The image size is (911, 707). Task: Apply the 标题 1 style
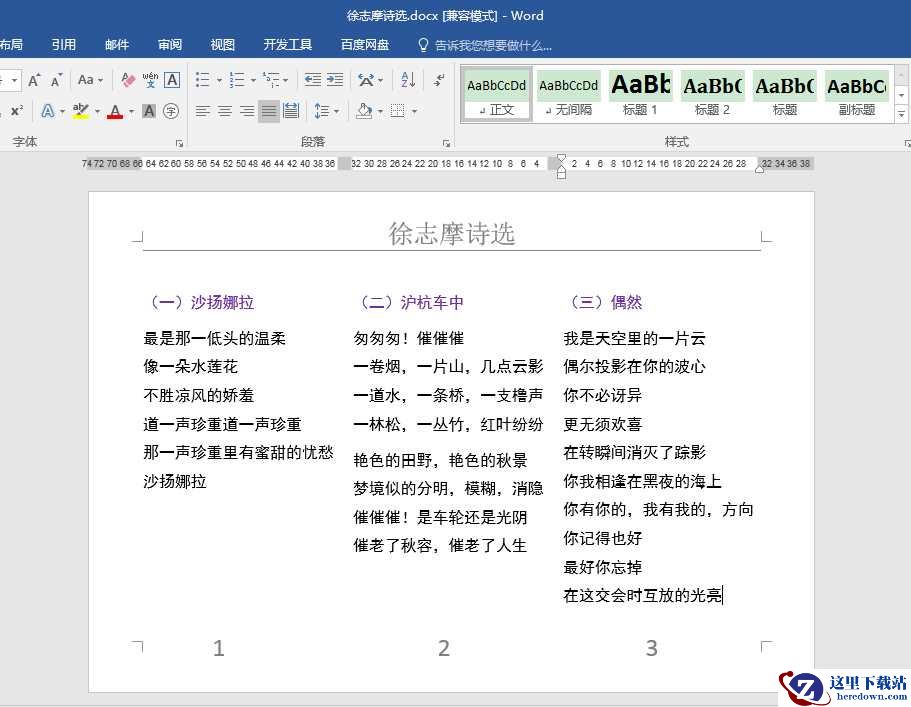point(641,94)
